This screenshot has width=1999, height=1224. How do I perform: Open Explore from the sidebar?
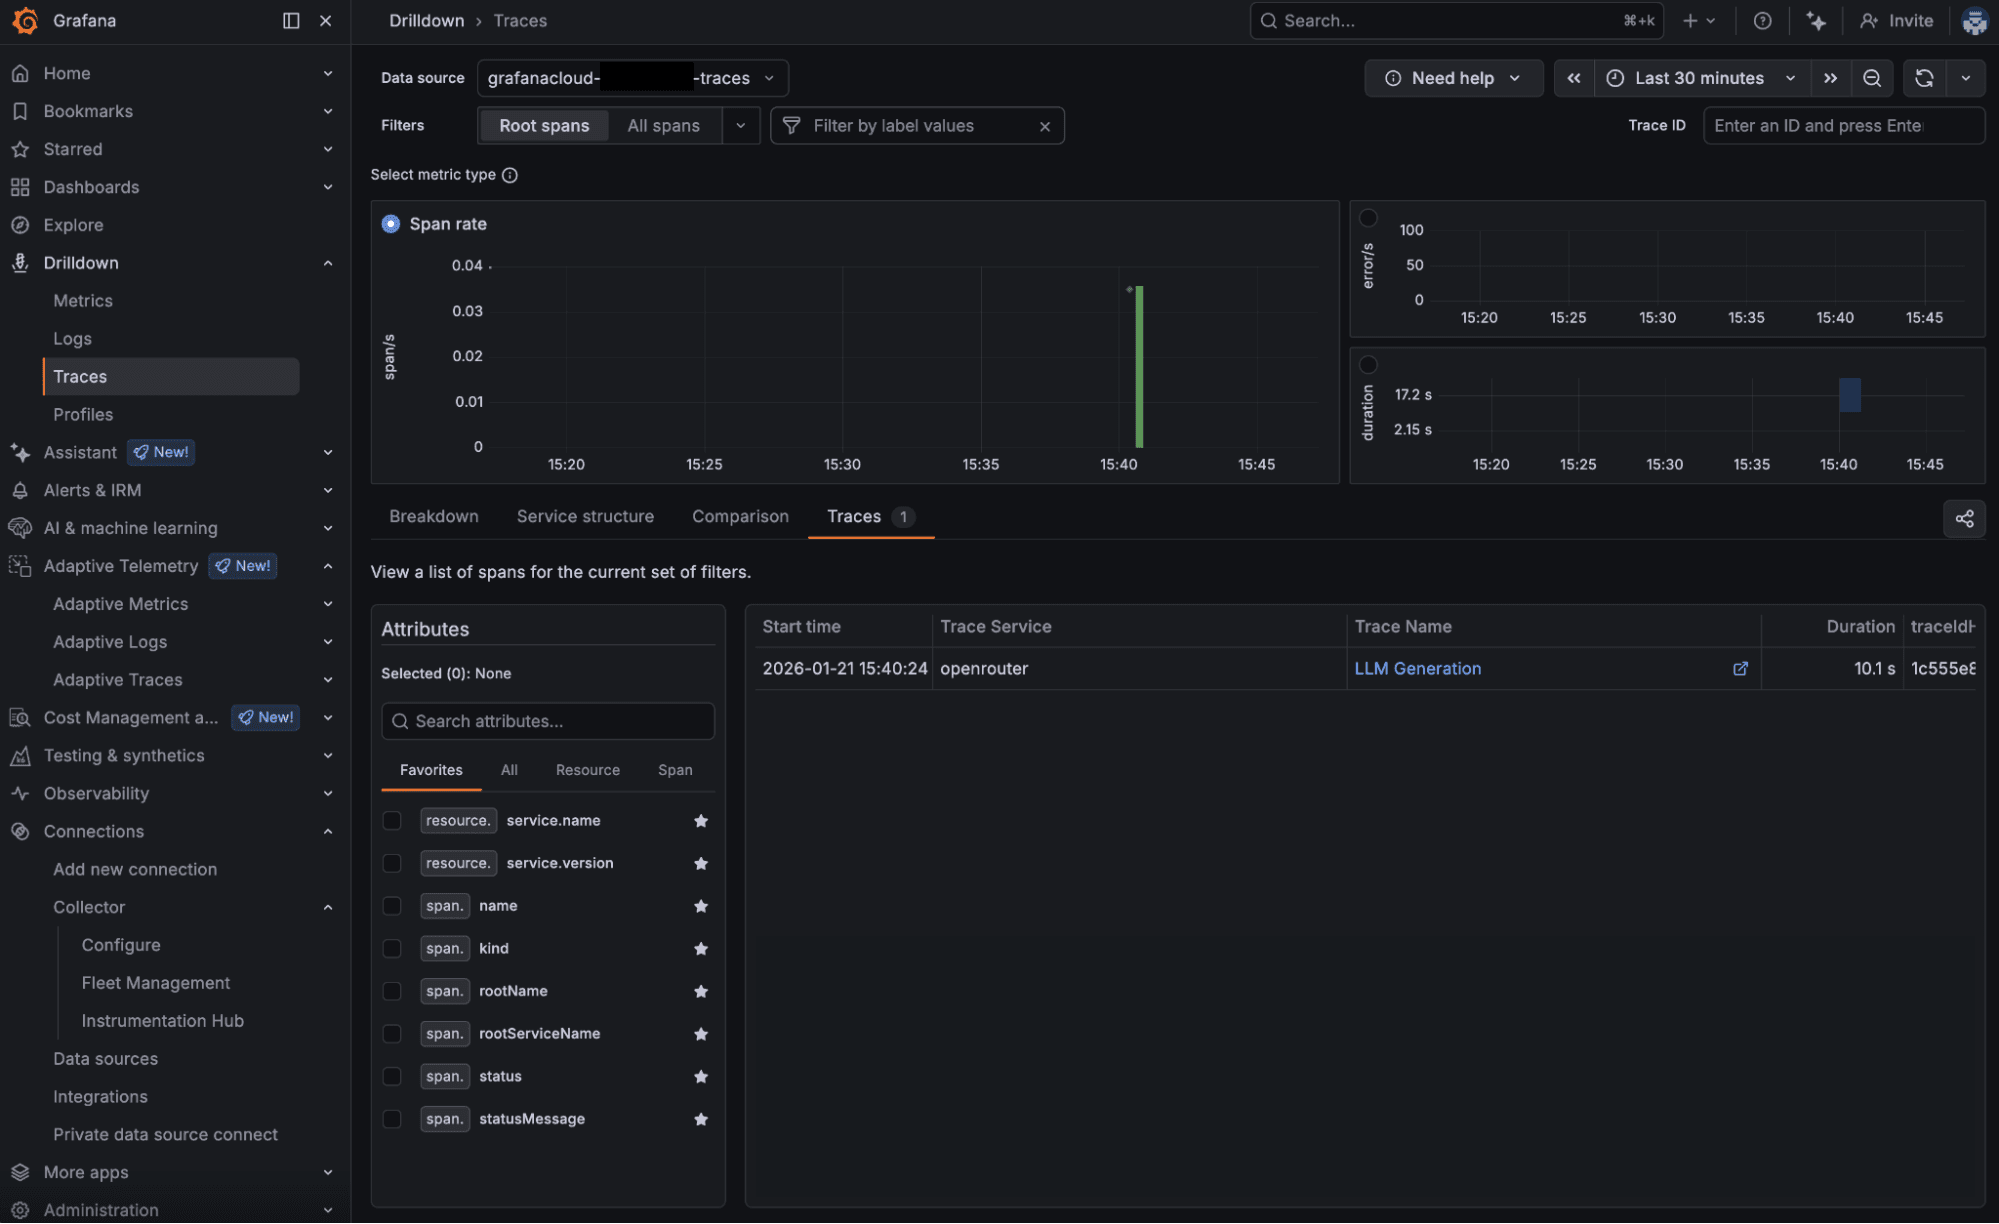coord(73,225)
